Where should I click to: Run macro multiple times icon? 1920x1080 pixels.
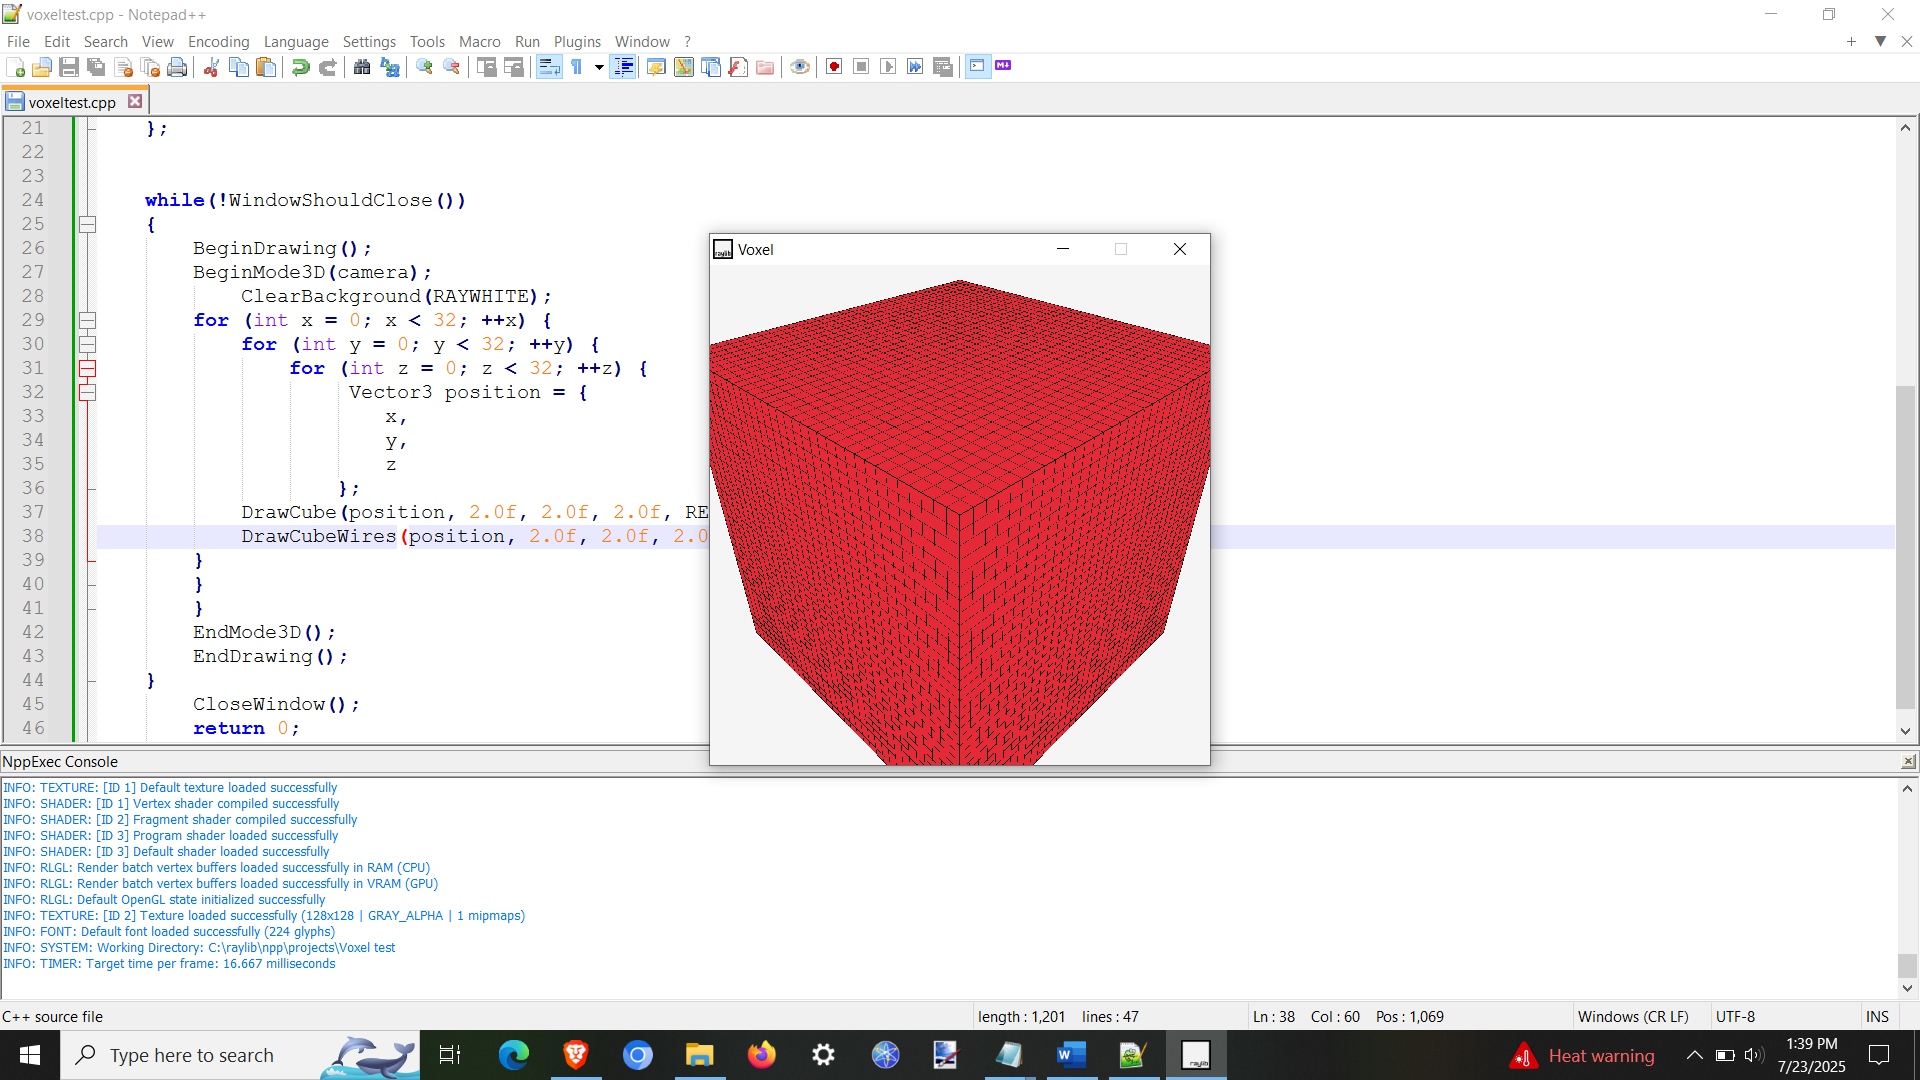tap(915, 67)
